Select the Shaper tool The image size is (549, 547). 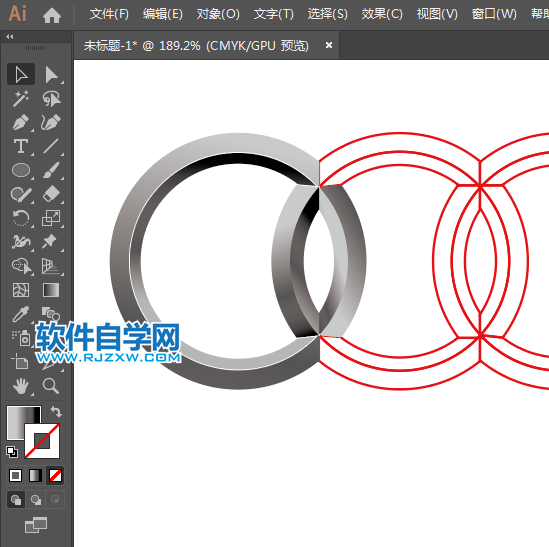pyautogui.click(x=21, y=194)
